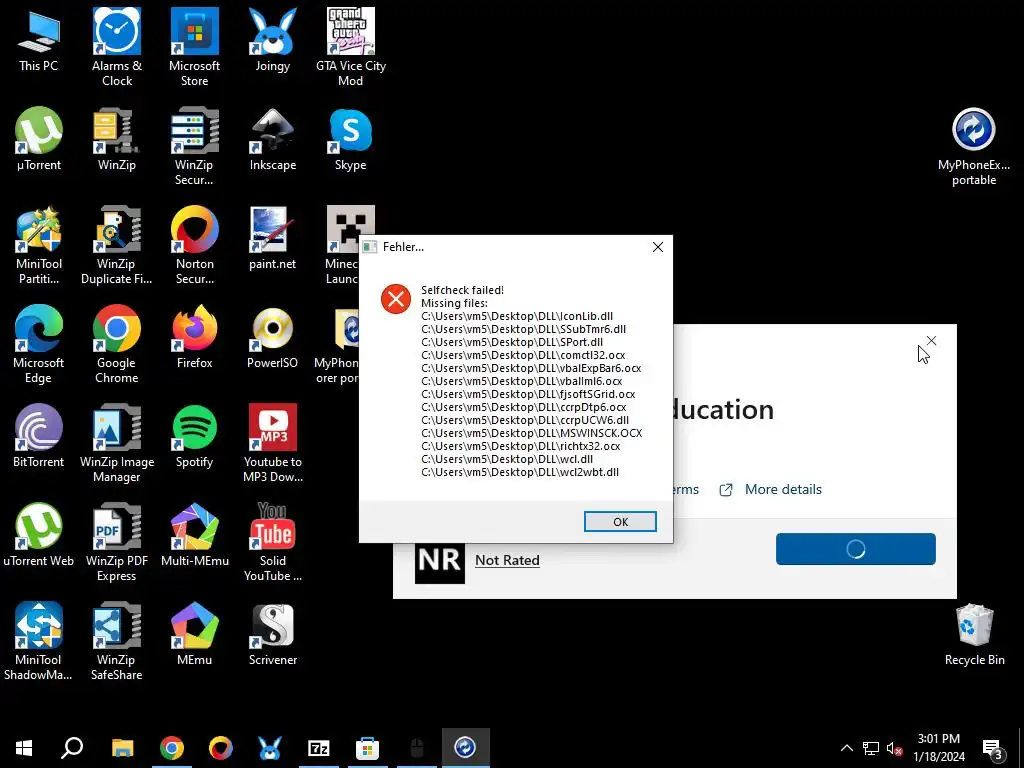
Task: Show hidden system tray icons
Action: (x=846, y=748)
